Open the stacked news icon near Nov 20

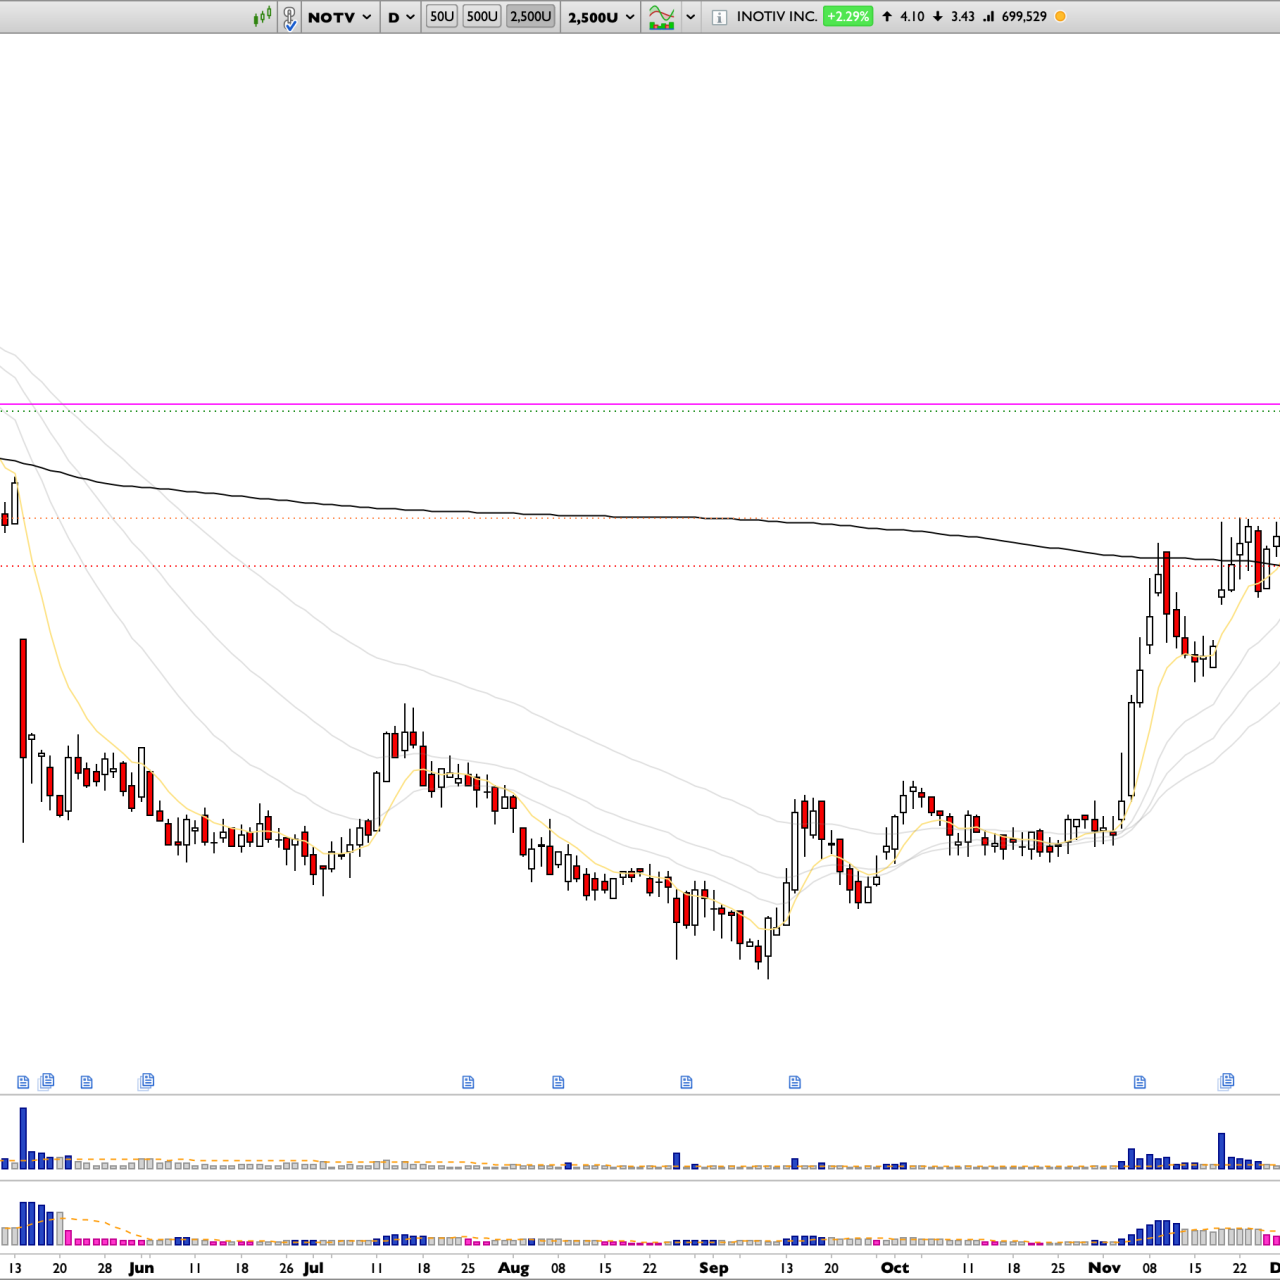coord(1226,1081)
